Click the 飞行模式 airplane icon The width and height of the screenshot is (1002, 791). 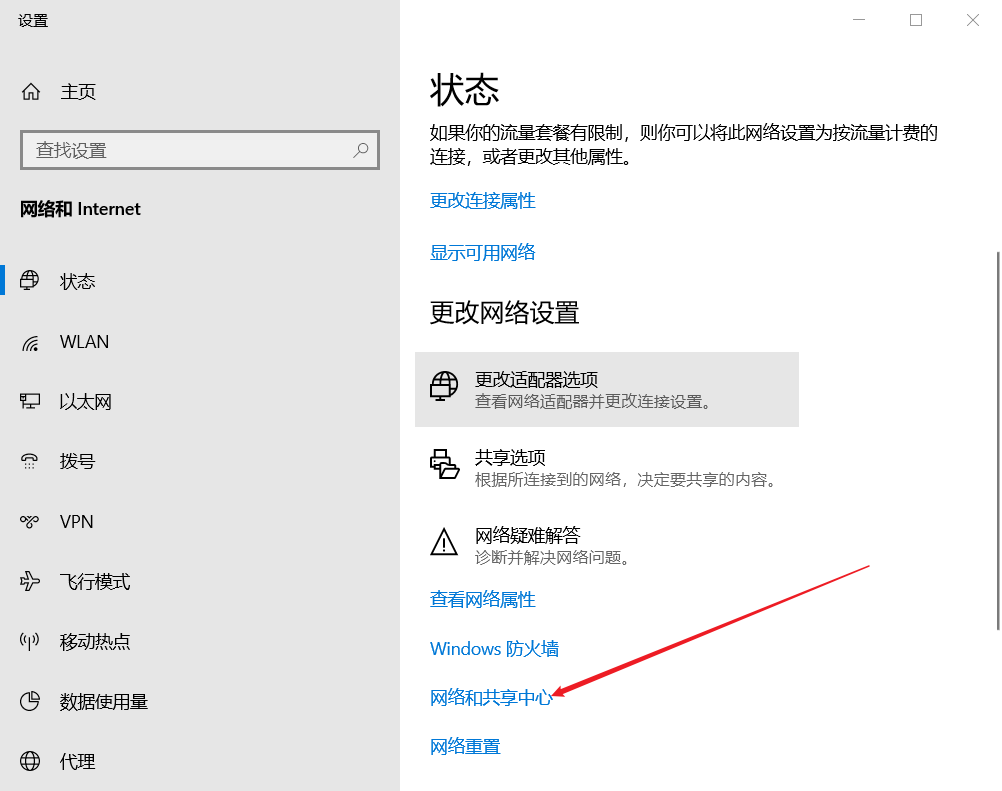(29, 581)
